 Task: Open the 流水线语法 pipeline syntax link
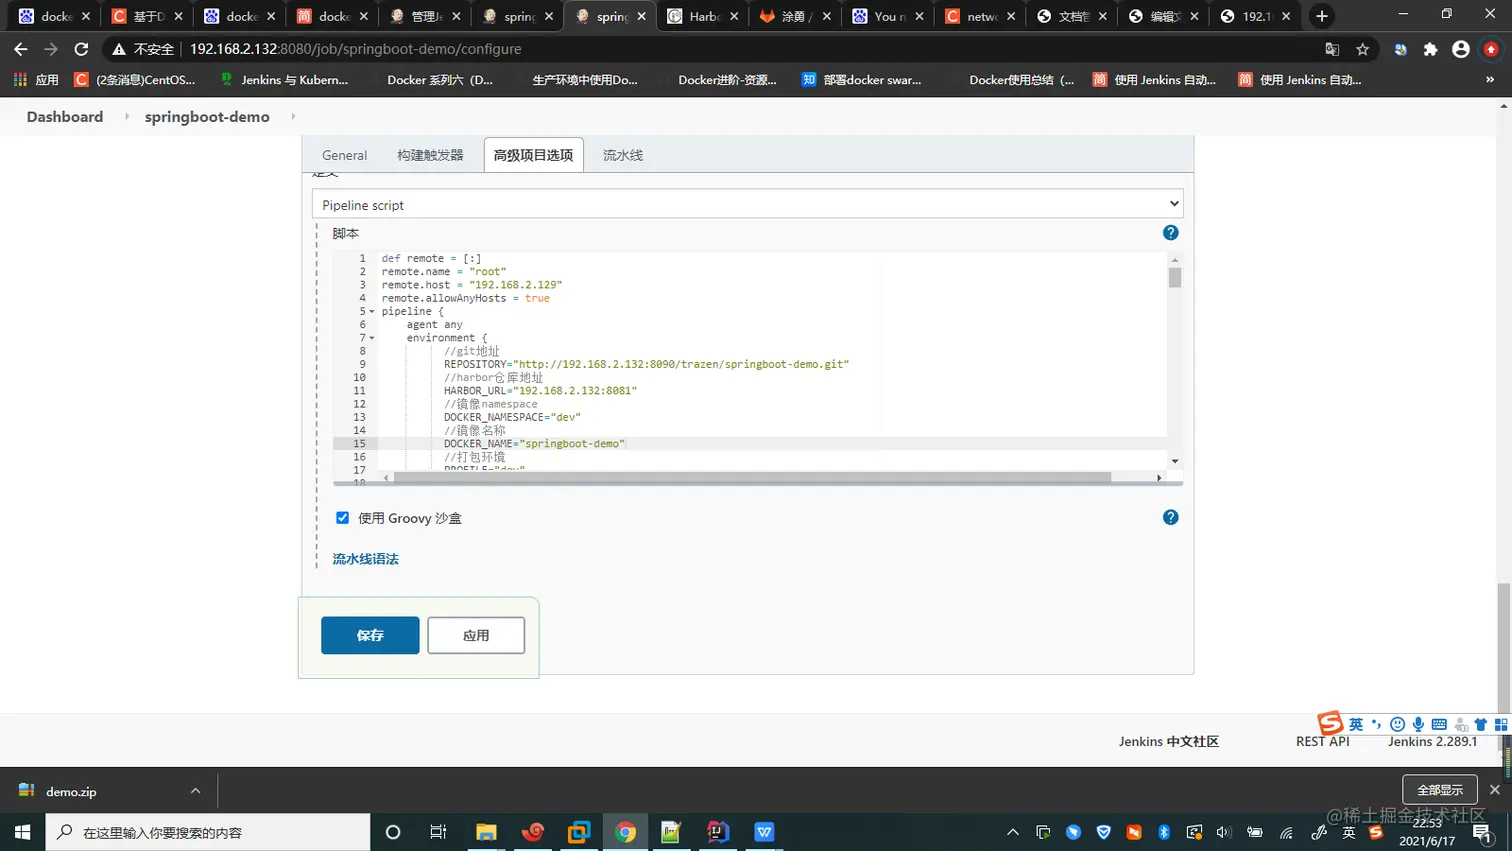click(x=365, y=559)
